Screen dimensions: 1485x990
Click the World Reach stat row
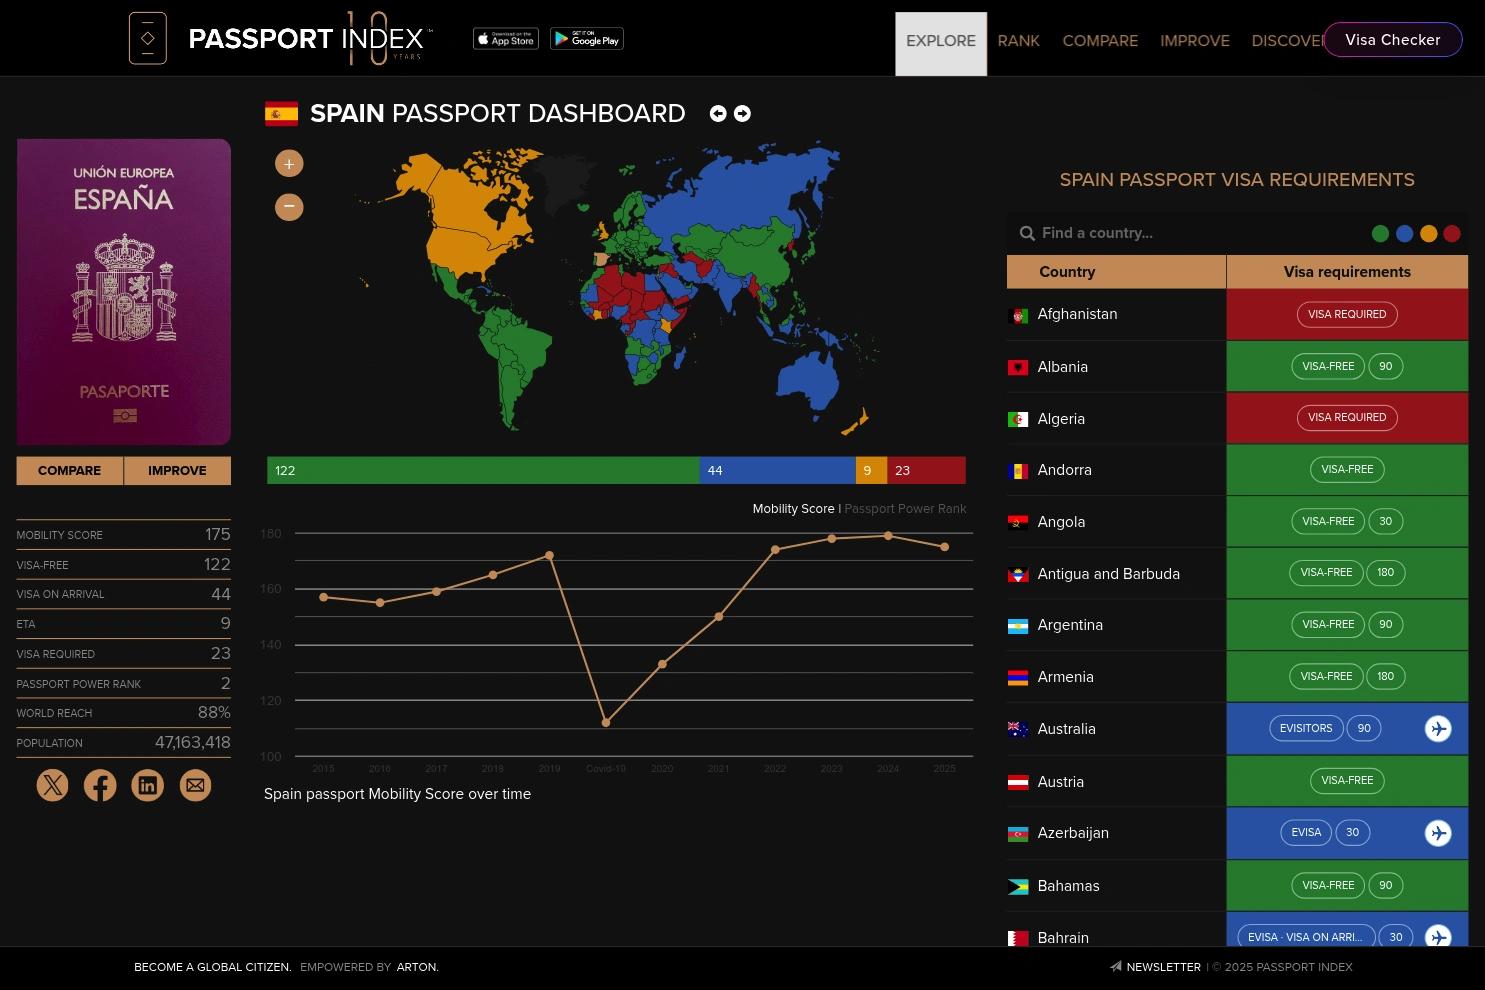point(123,713)
